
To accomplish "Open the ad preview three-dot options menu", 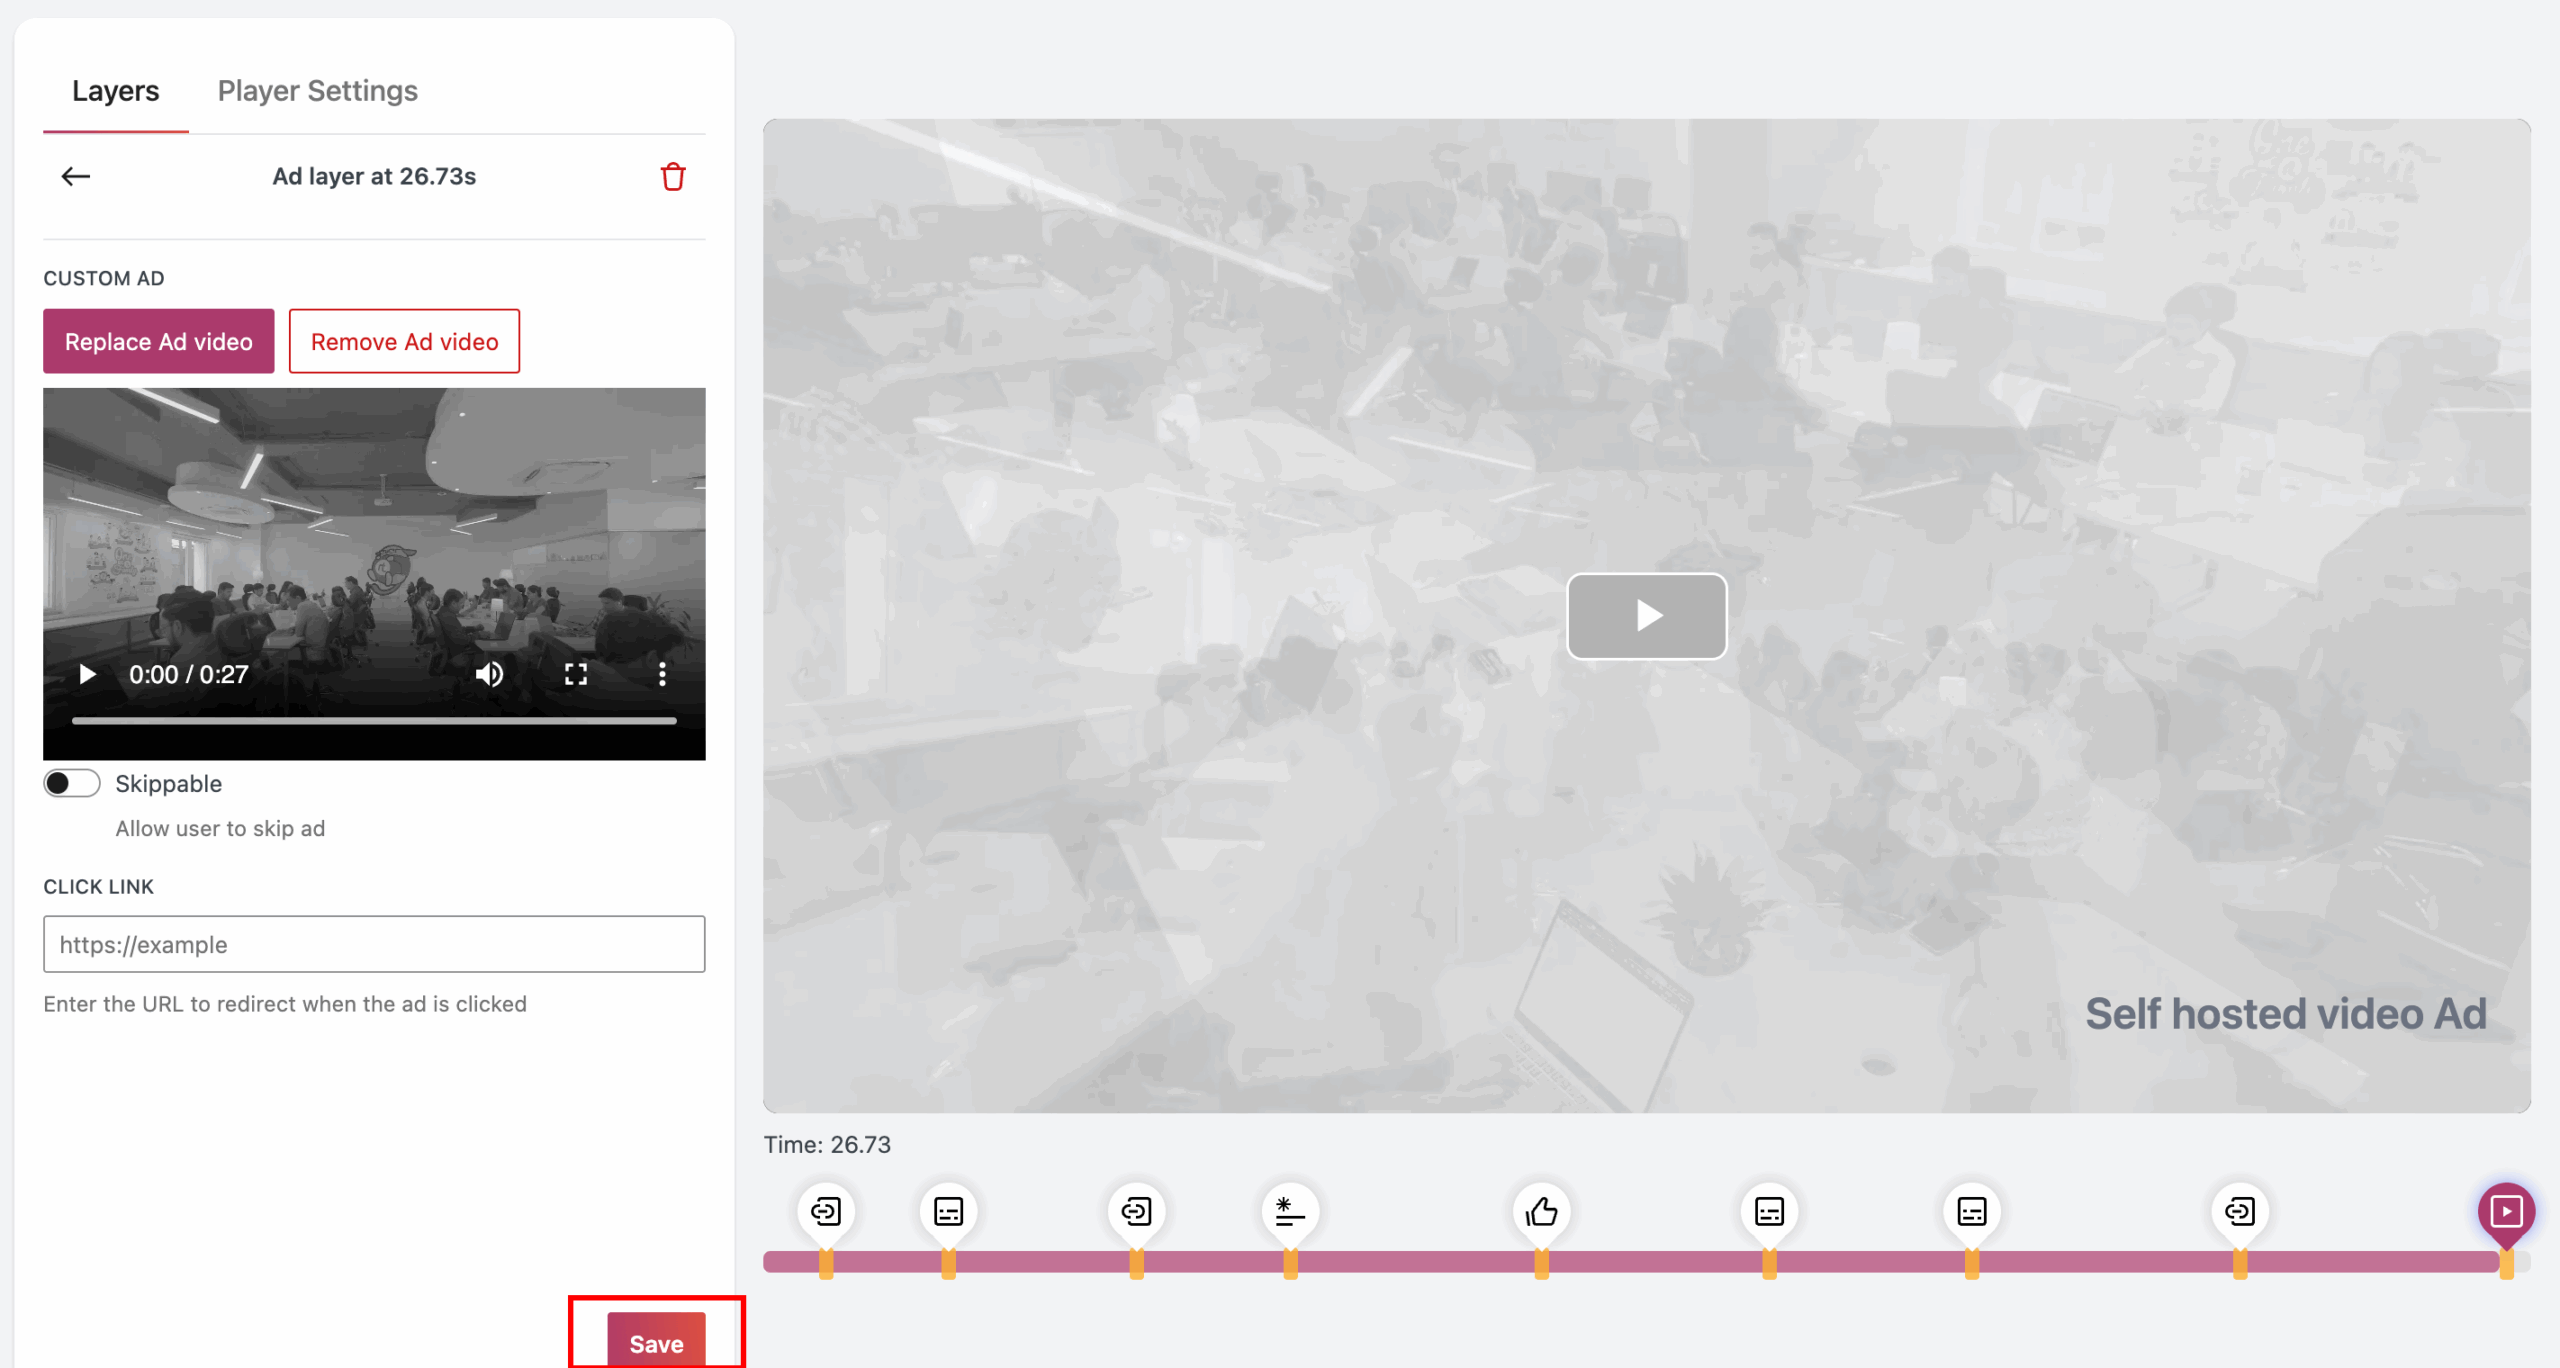I will (662, 675).
